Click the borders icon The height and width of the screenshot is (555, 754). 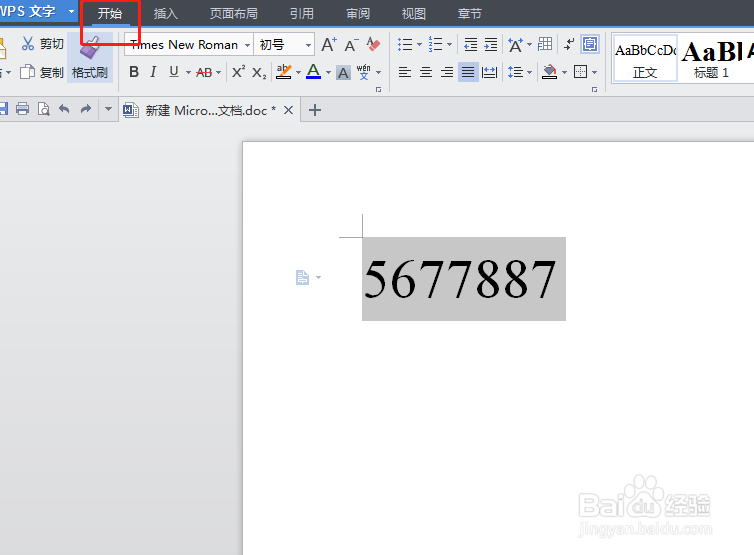pos(580,72)
